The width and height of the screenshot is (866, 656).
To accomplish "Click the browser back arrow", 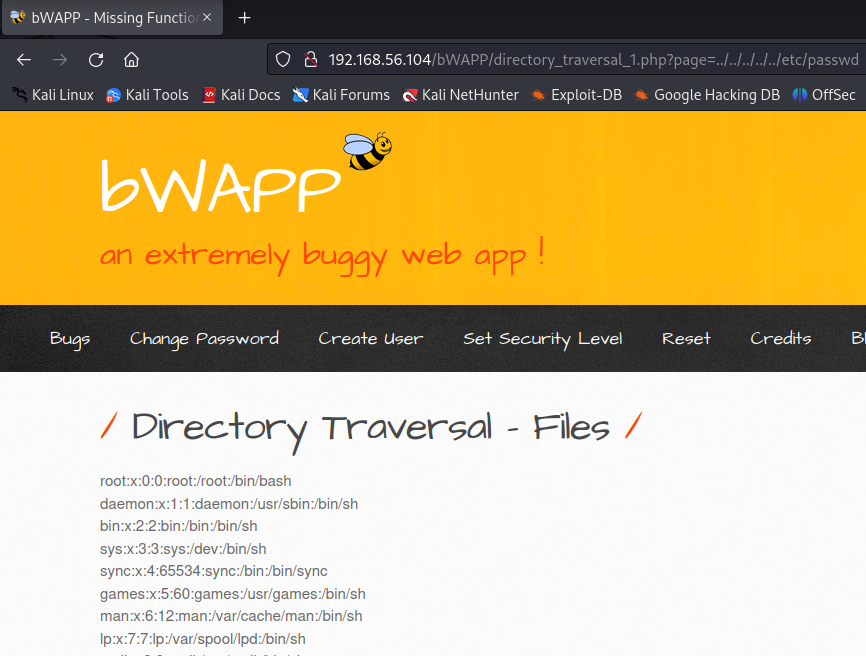I will coord(24,60).
